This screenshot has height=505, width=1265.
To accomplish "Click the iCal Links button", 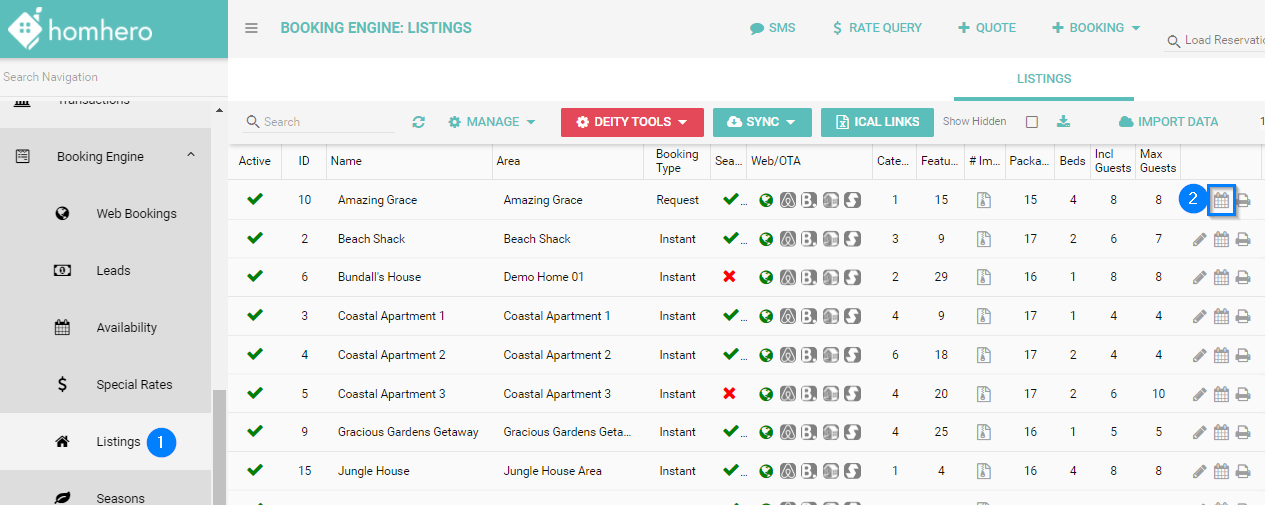I will tap(877, 122).
